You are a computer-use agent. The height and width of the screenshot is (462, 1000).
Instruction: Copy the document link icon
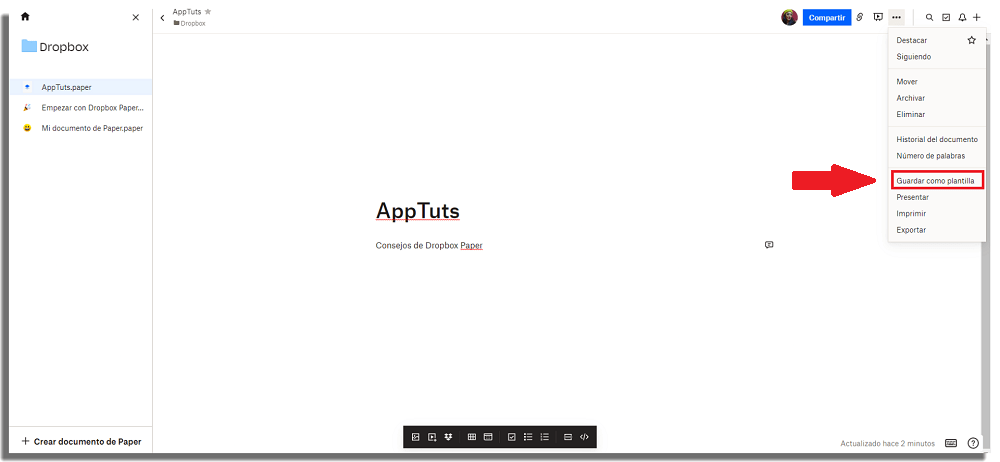click(860, 17)
